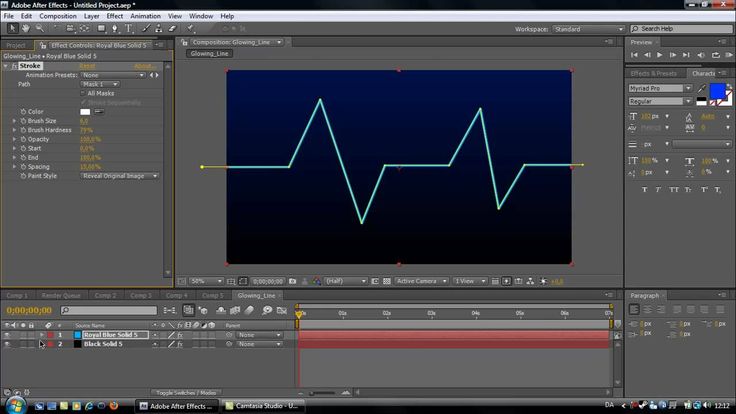Hide the Royal Blue Solid 5 layer
736x414 pixels.
(8, 335)
